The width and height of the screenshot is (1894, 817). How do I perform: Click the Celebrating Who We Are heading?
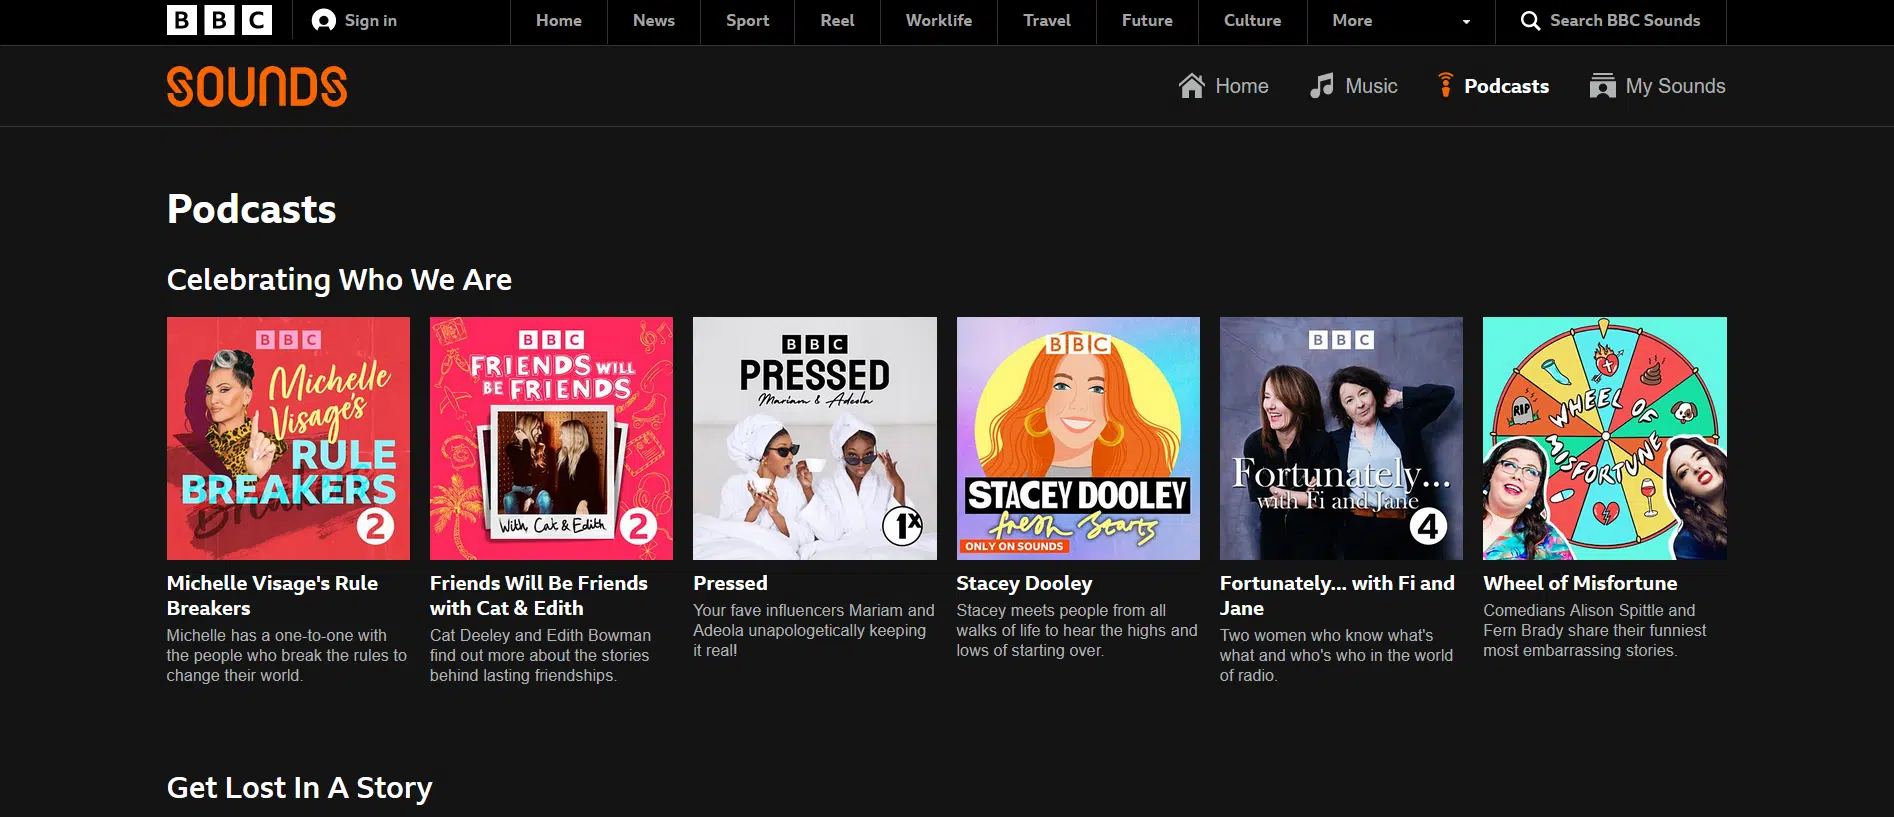point(339,280)
